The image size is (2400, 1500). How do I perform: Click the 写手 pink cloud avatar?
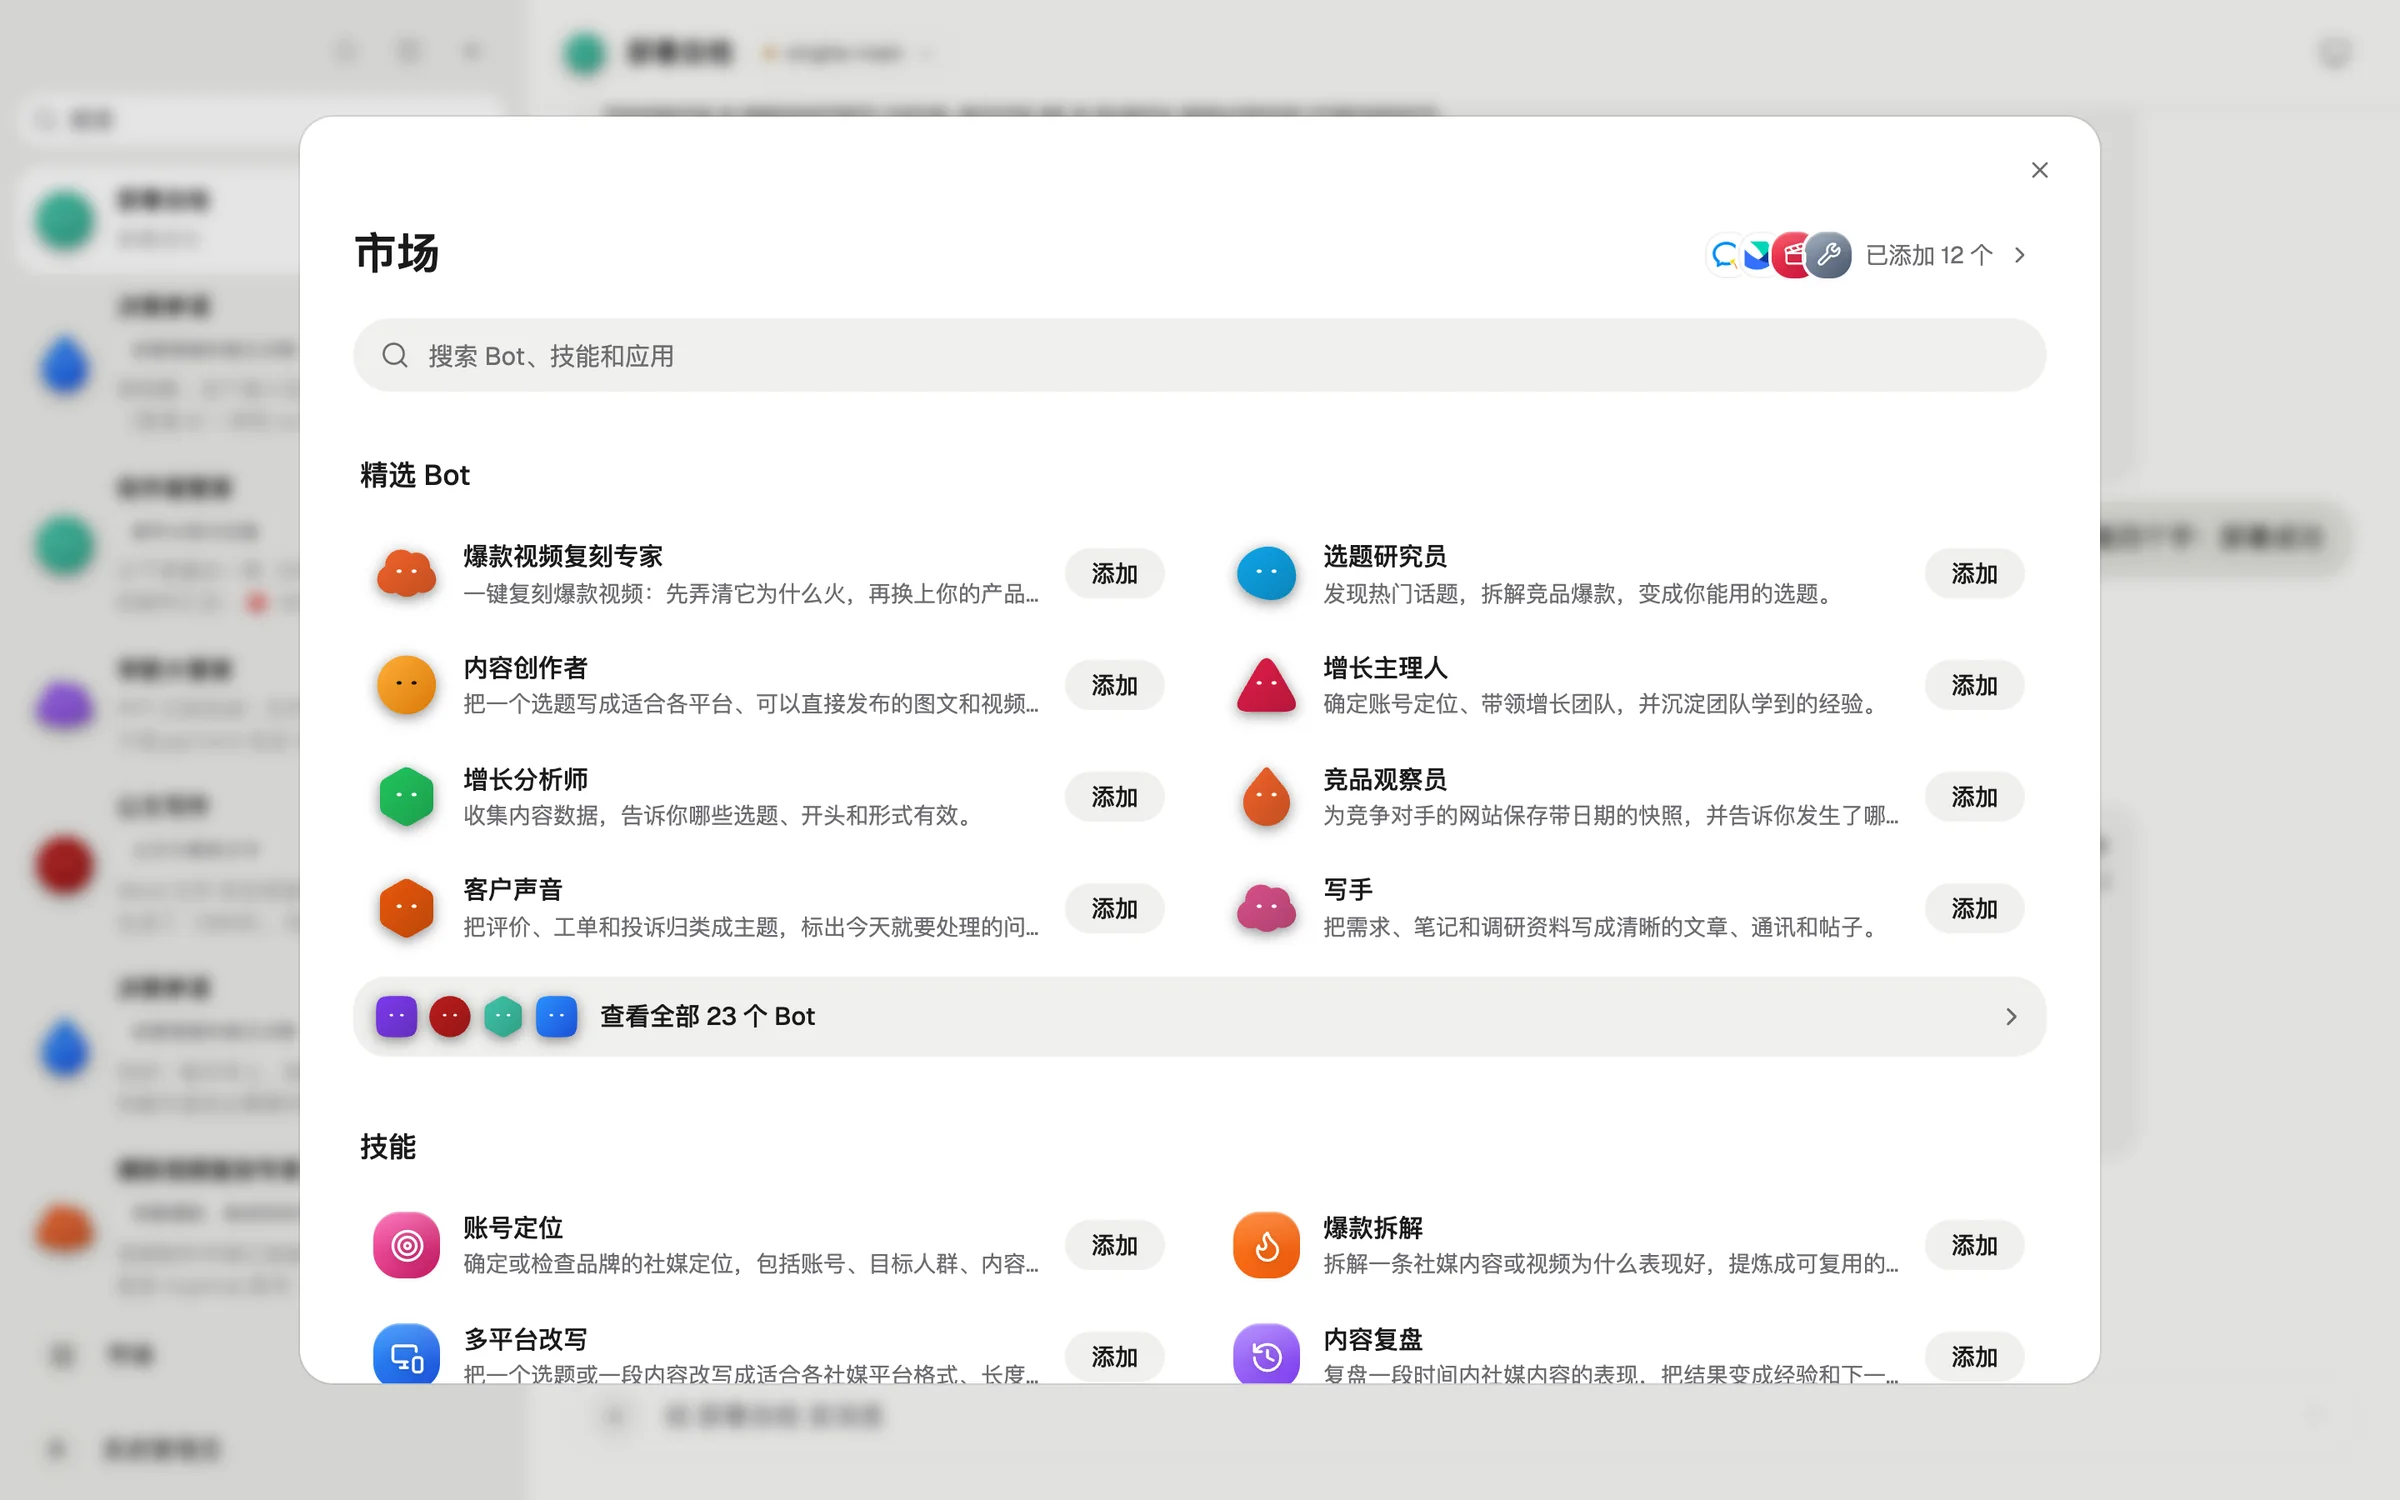pyautogui.click(x=1266, y=908)
